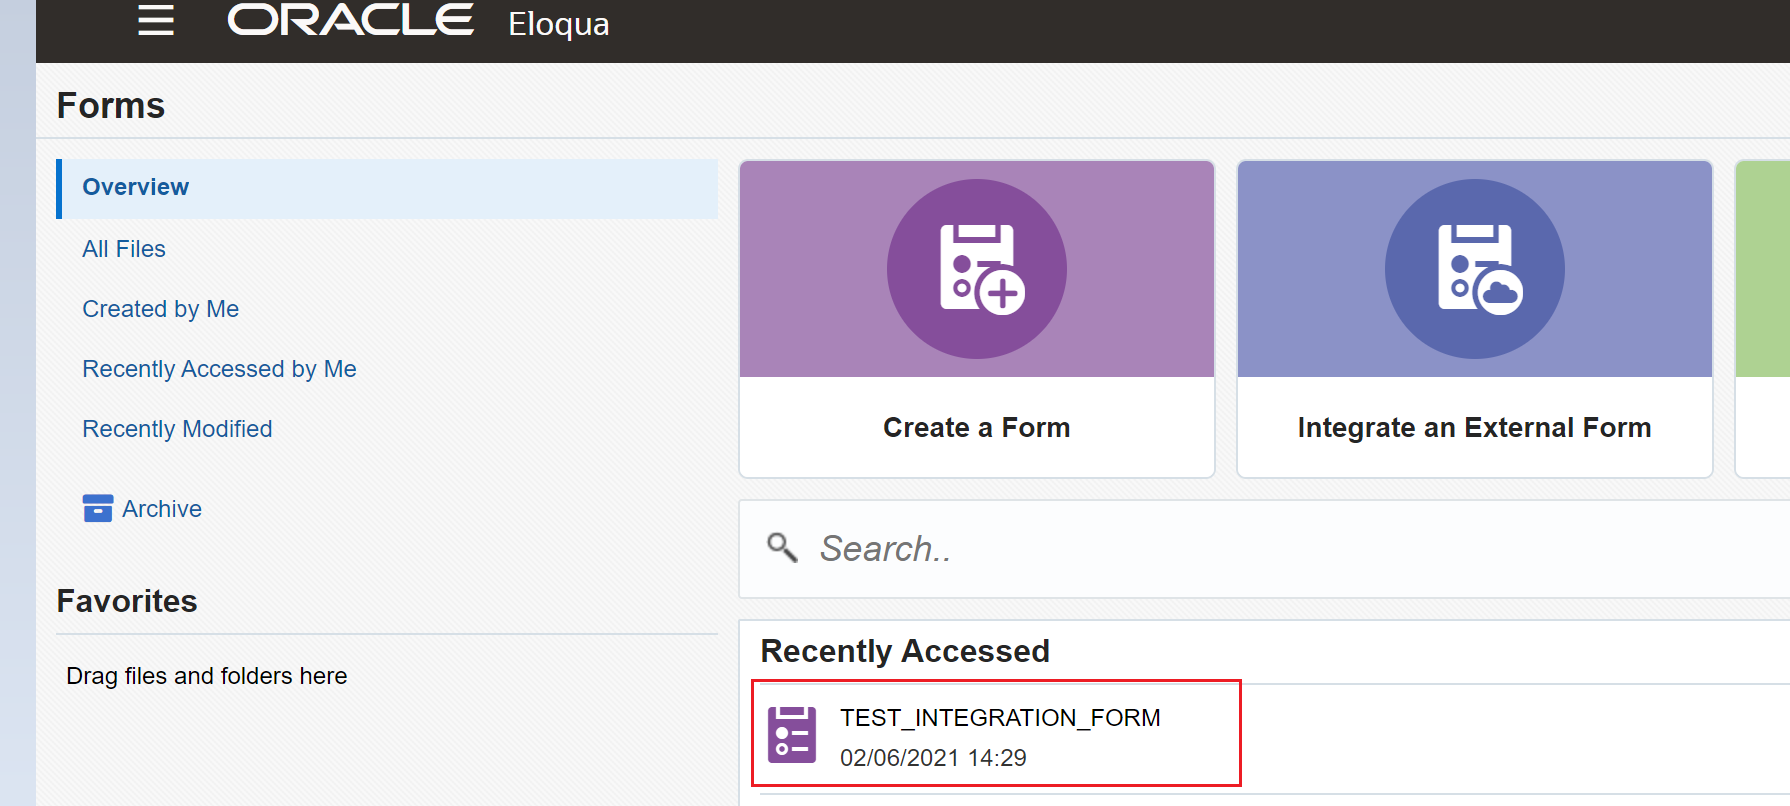Click the Integrate an External Form cloud icon
This screenshot has height=806, width=1790.
click(1475, 269)
